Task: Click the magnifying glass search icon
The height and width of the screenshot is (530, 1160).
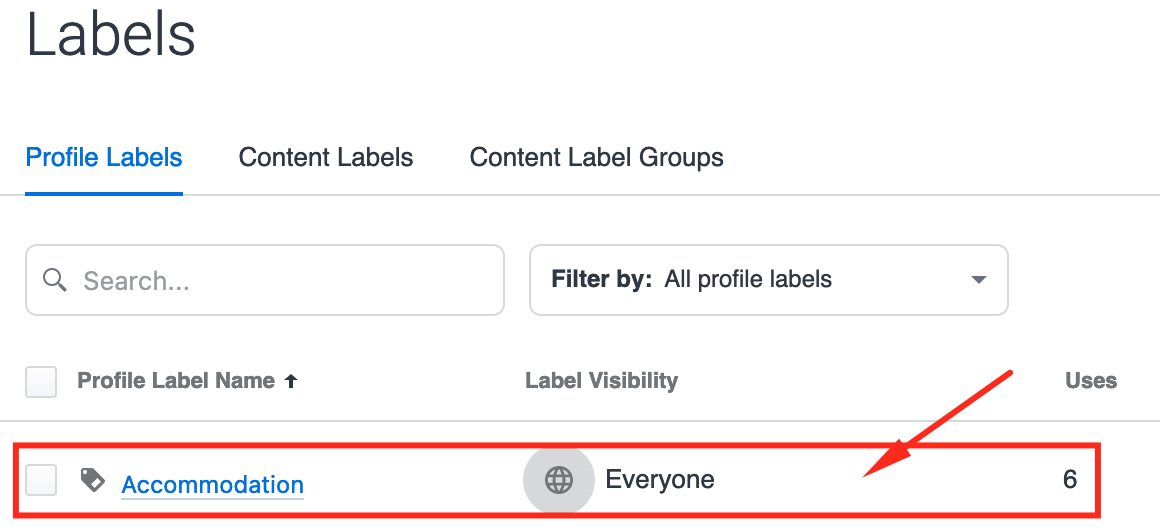Action: pos(55,280)
